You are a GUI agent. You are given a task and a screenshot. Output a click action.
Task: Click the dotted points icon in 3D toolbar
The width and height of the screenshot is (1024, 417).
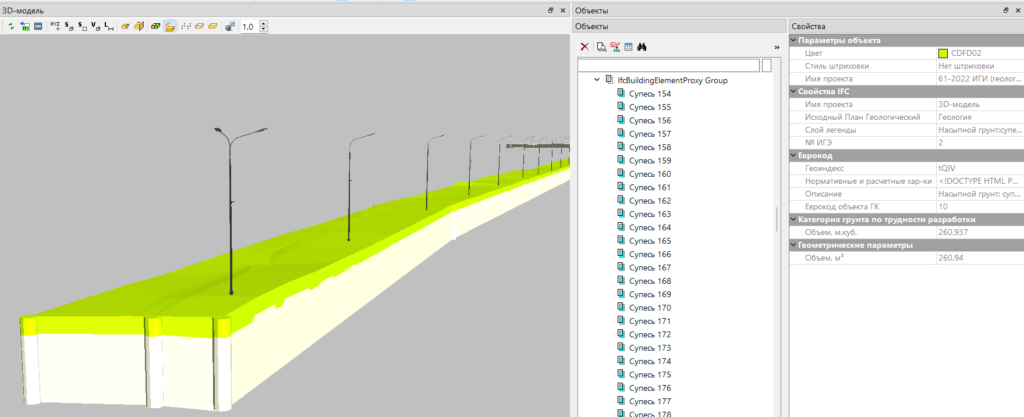click(185, 27)
